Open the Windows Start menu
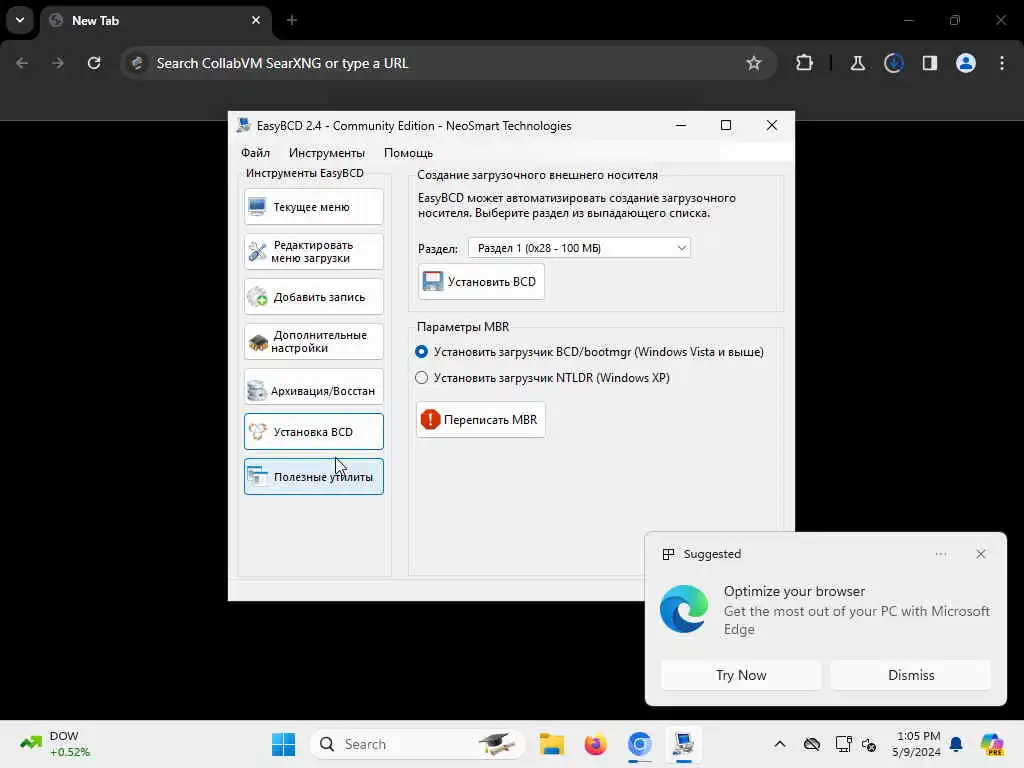This screenshot has height=768, width=1024. (283, 744)
